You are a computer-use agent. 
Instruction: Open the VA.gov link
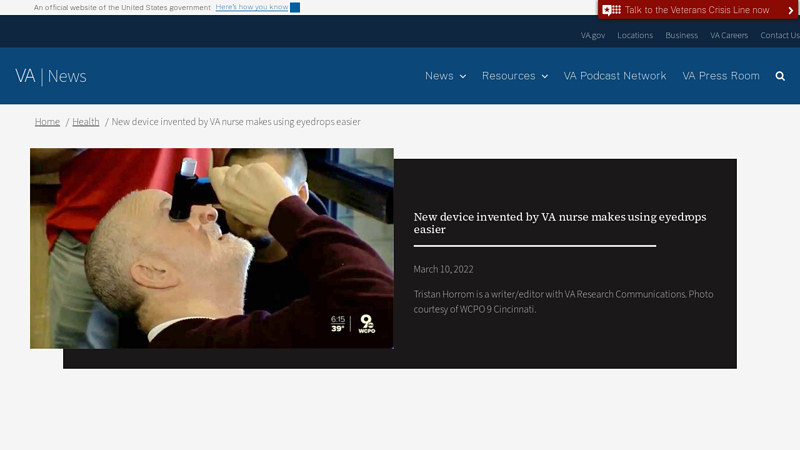(593, 35)
